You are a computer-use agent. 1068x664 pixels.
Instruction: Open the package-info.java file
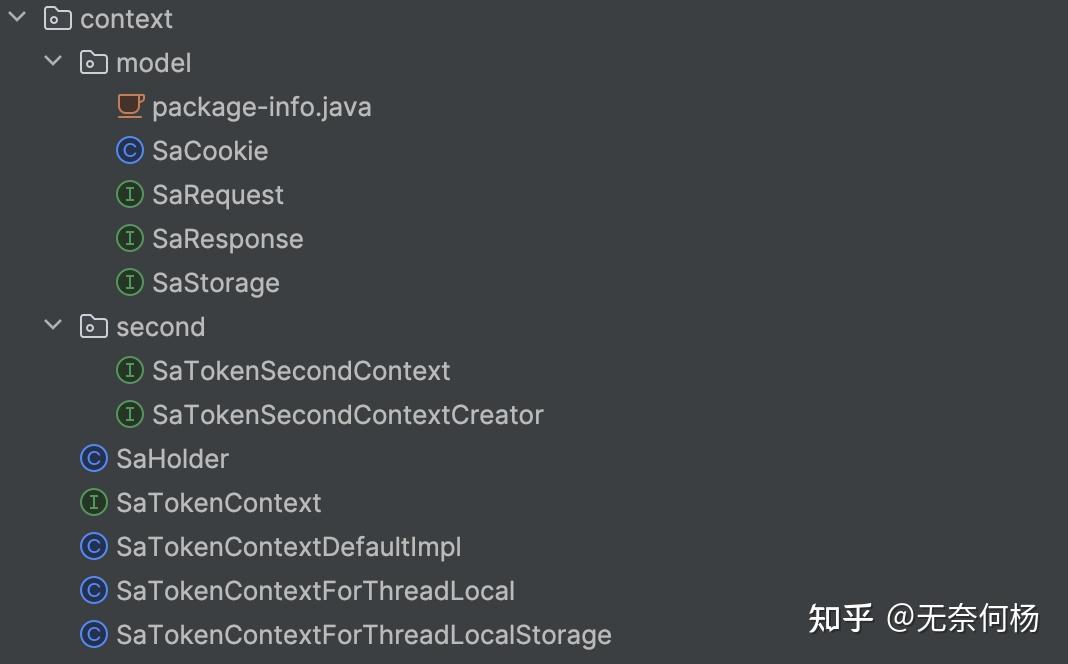tap(261, 106)
